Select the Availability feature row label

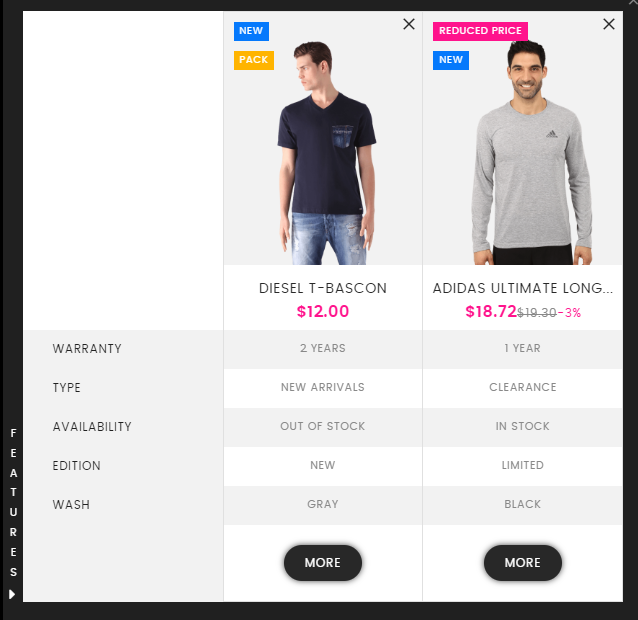pyautogui.click(x=92, y=427)
